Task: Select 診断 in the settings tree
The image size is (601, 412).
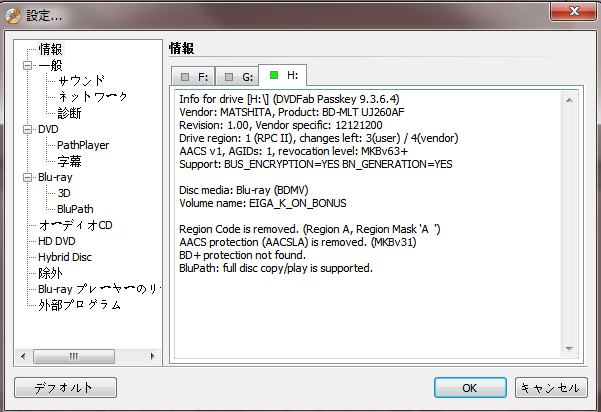Action: (69, 113)
